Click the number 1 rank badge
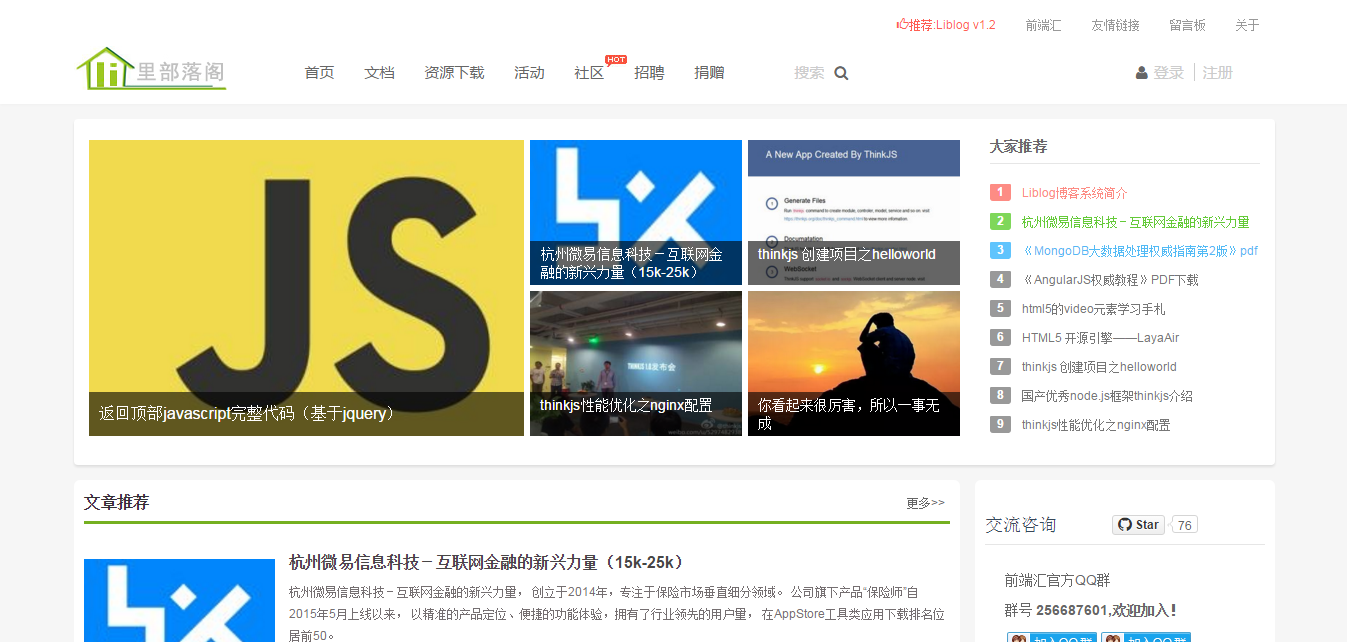This screenshot has width=1347, height=642. 1000,193
